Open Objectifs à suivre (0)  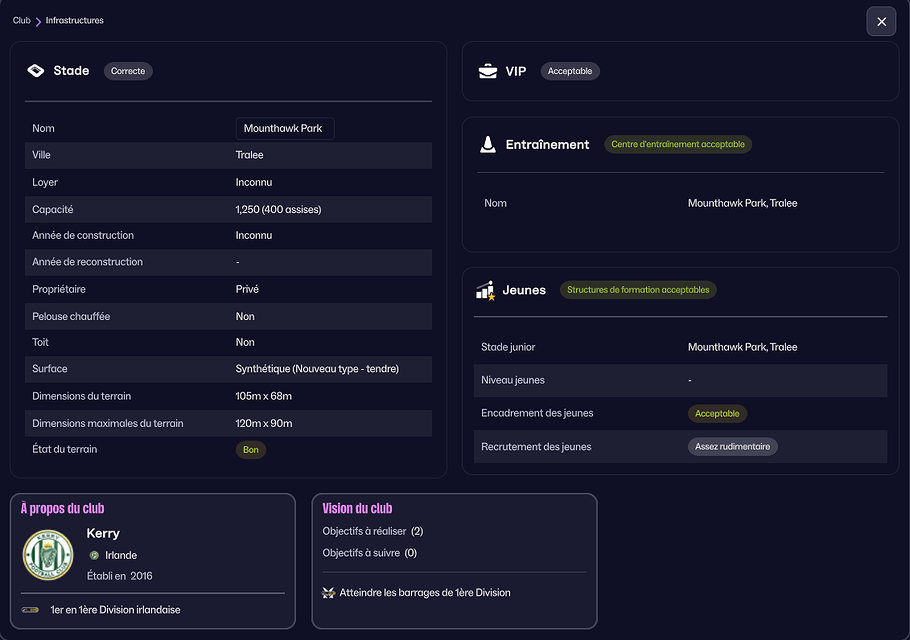pos(370,553)
